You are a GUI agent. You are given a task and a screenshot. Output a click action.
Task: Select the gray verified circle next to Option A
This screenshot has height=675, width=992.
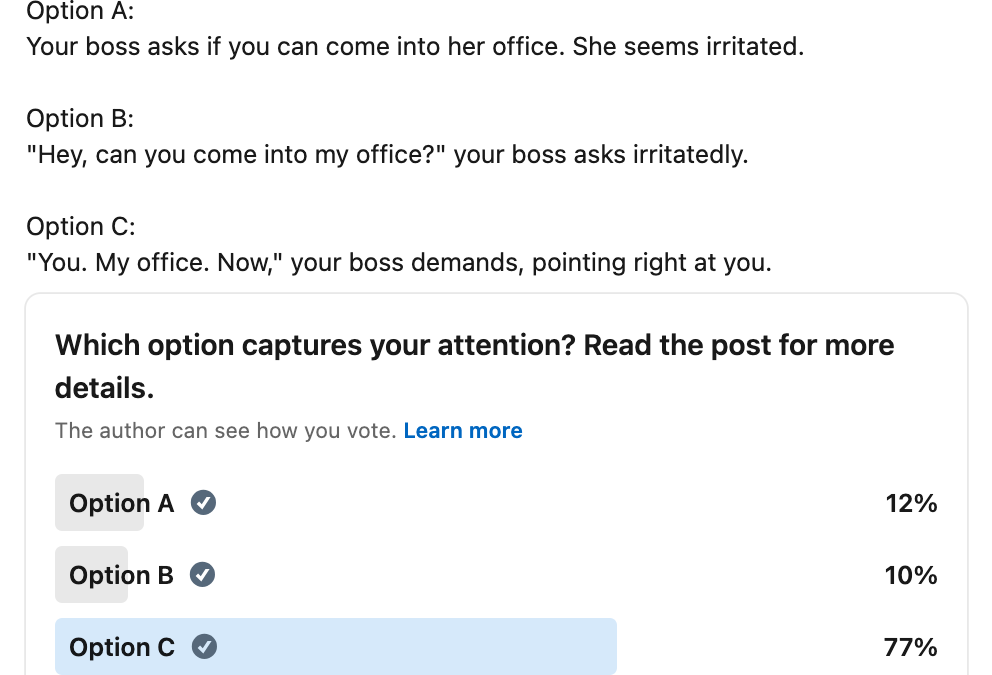(203, 503)
